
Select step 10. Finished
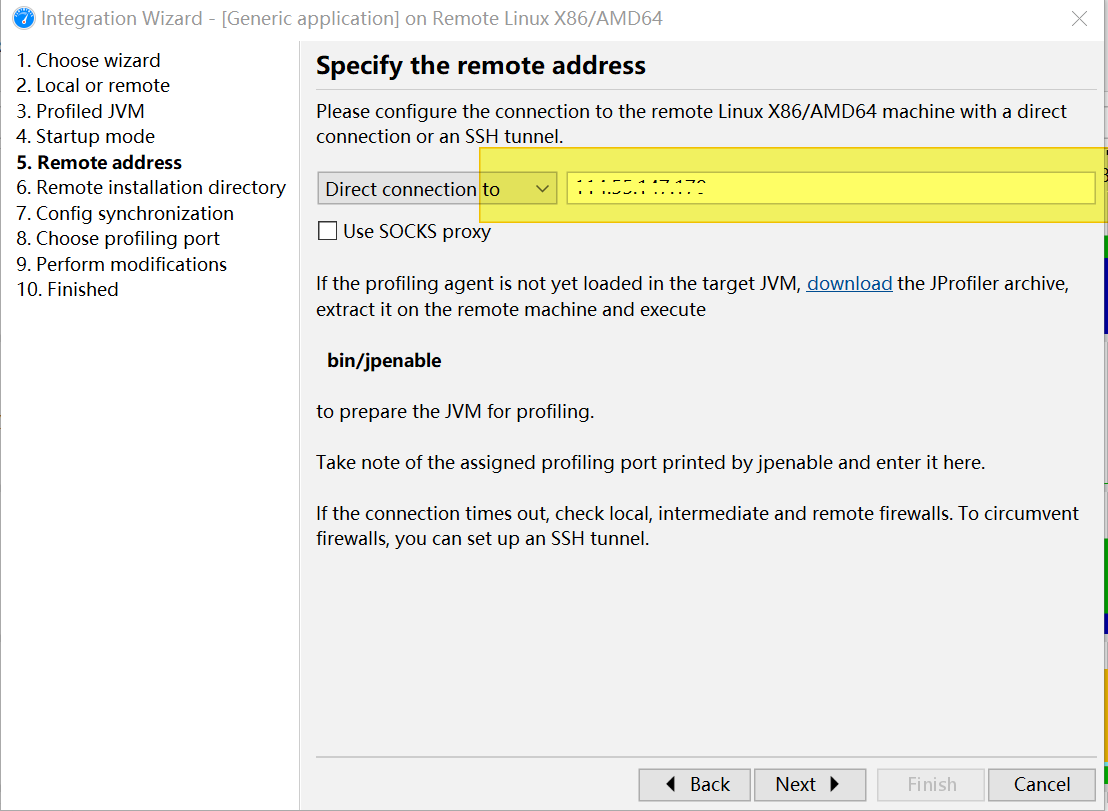tap(67, 290)
